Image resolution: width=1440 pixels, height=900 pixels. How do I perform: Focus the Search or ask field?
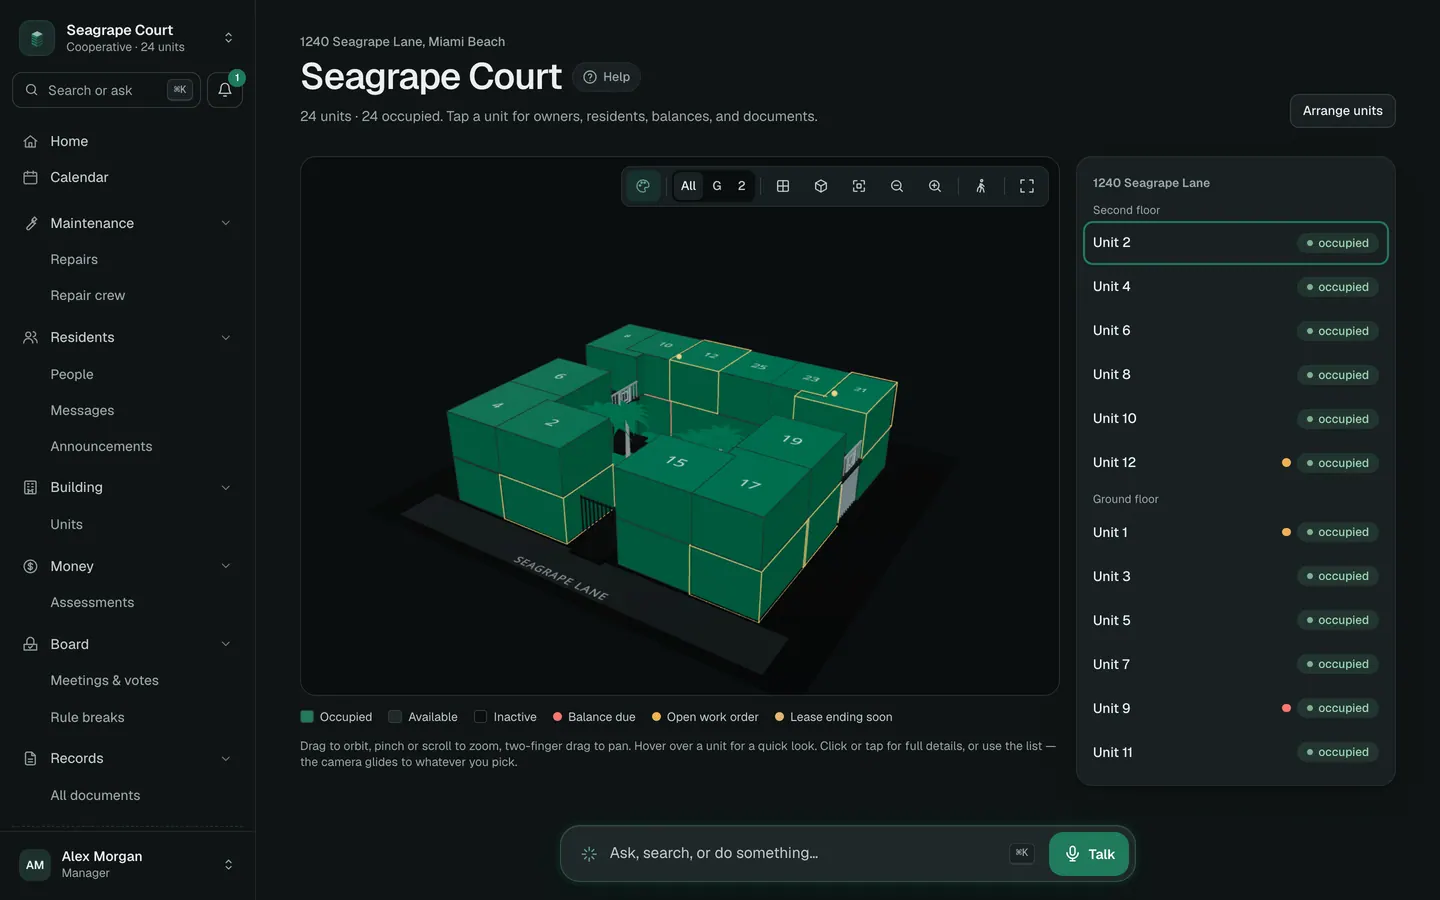point(106,90)
